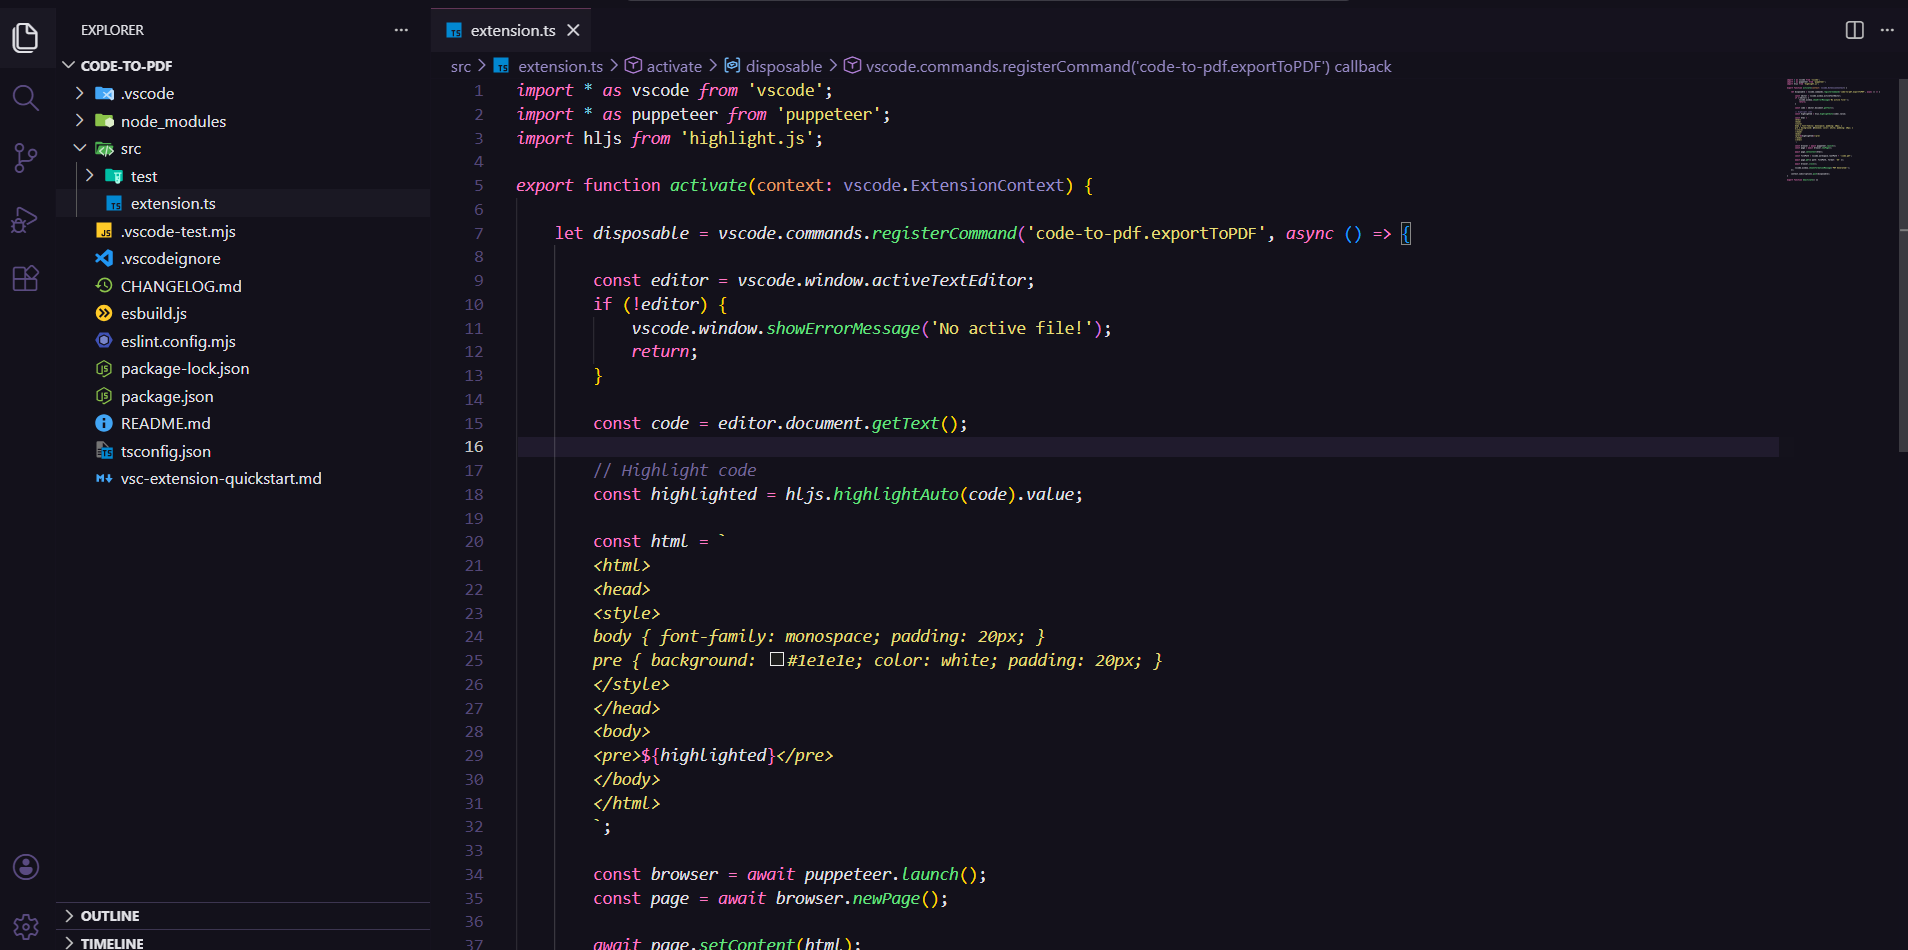Image resolution: width=1908 pixels, height=950 pixels.
Task: Click the extension.ts breadcrumb
Action: (x=549, y=66)
